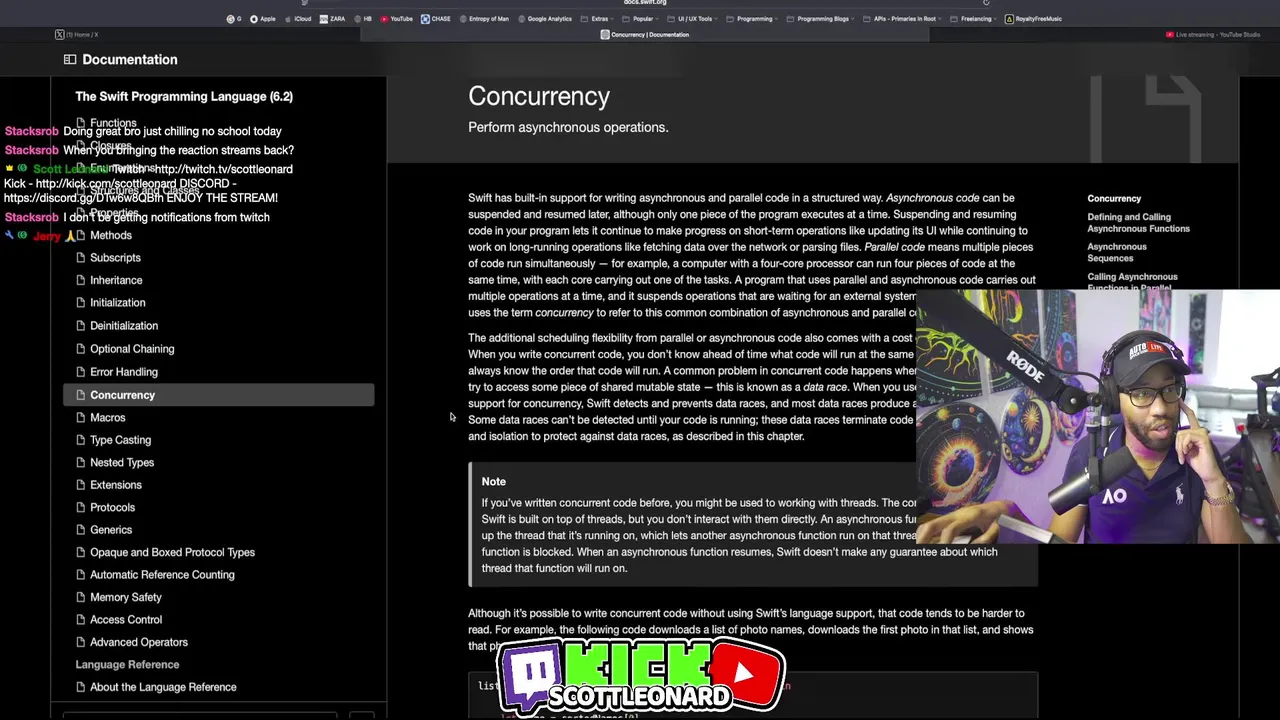The width and height of the screenshot is (1280, 720).
Task: Open the Initialization page in sidebar
Action: pos(118,303)
